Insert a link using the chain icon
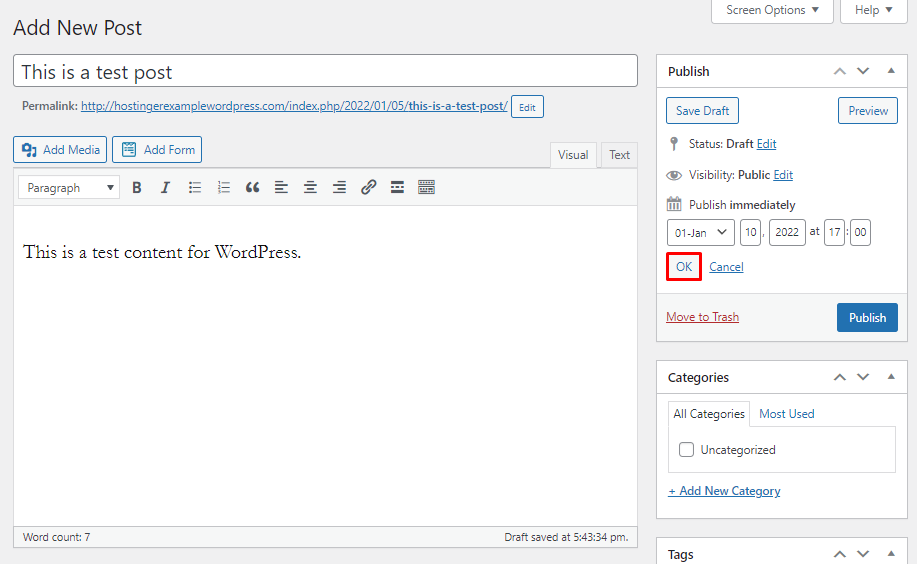The width and height of the screenshot is (917, 564). tap(369, 187)
